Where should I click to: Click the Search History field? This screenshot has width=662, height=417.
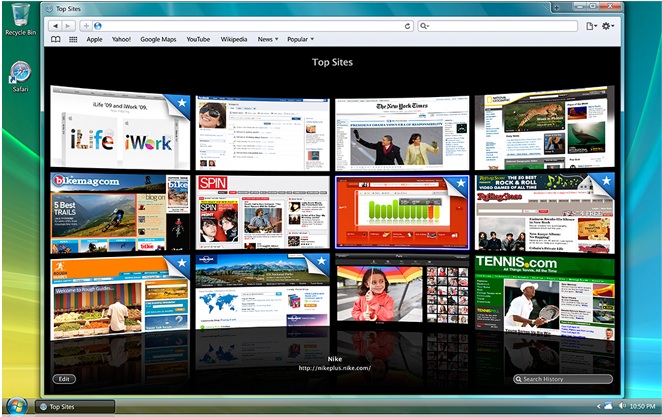point(563,379)
